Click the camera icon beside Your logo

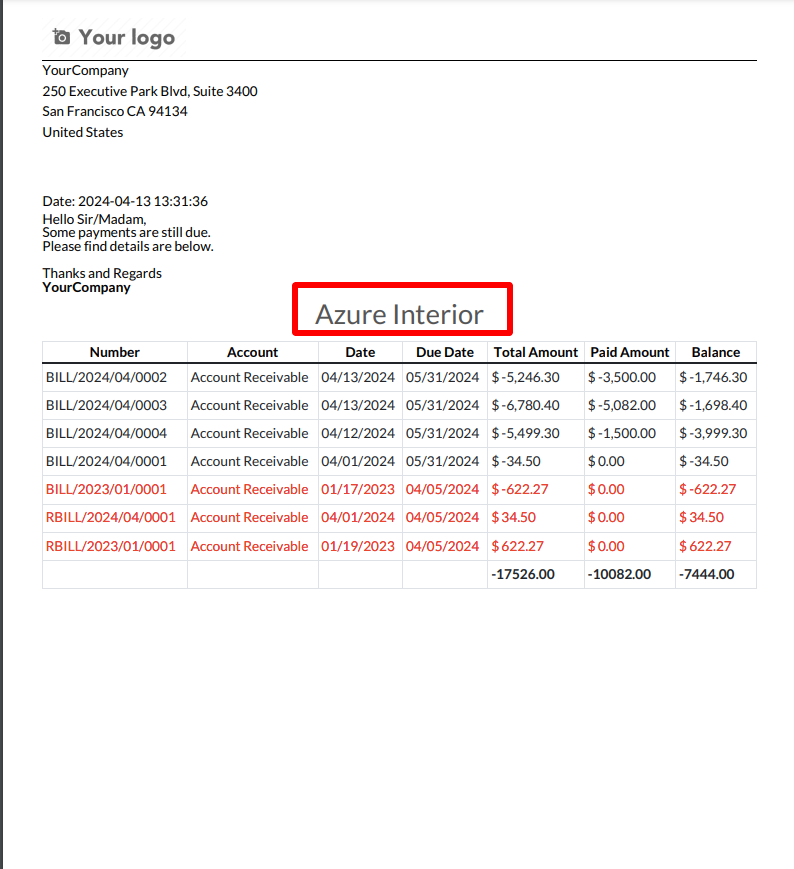tap(62, 37)
